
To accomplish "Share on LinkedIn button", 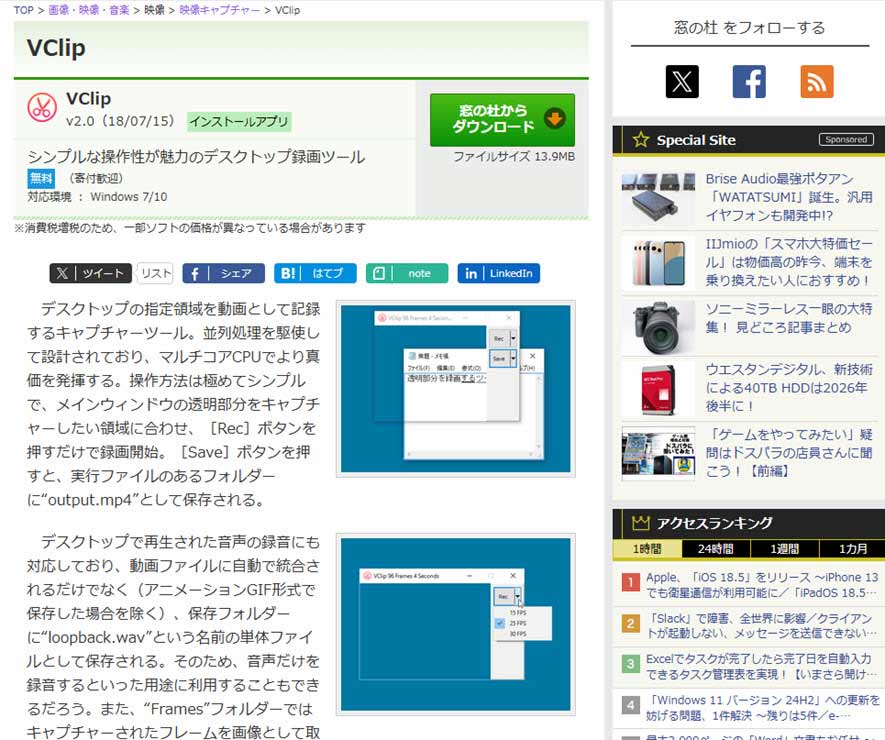I will pyautogui.click(x=498, y=273).
